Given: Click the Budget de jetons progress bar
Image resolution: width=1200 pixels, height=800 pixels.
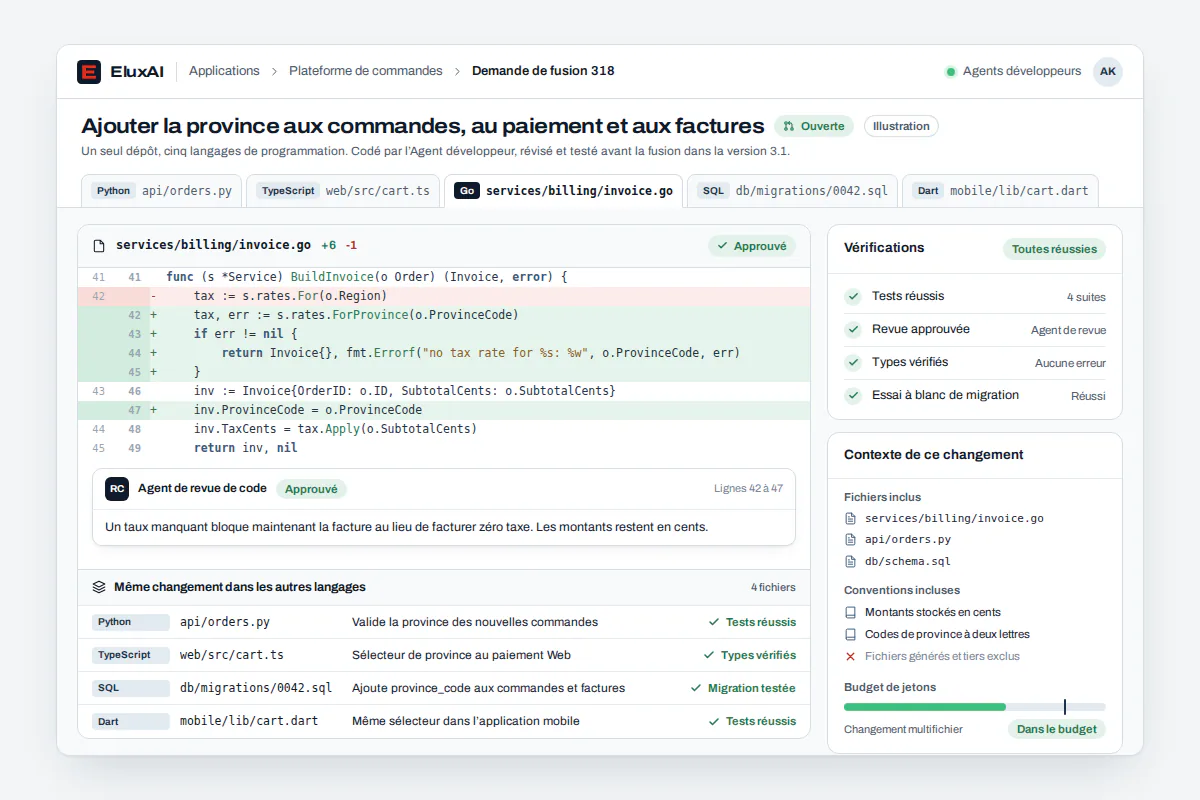Looking at the screenshot, I should pyautogui.click(x=975, y=707).
